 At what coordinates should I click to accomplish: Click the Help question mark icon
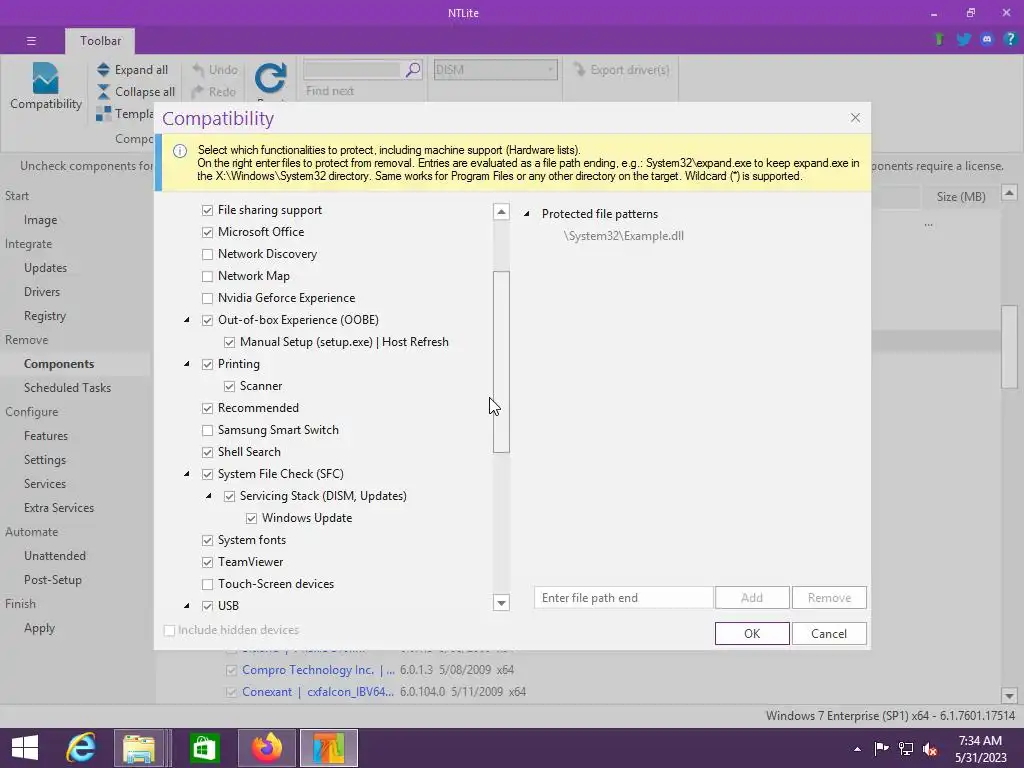pos(1010,39)
